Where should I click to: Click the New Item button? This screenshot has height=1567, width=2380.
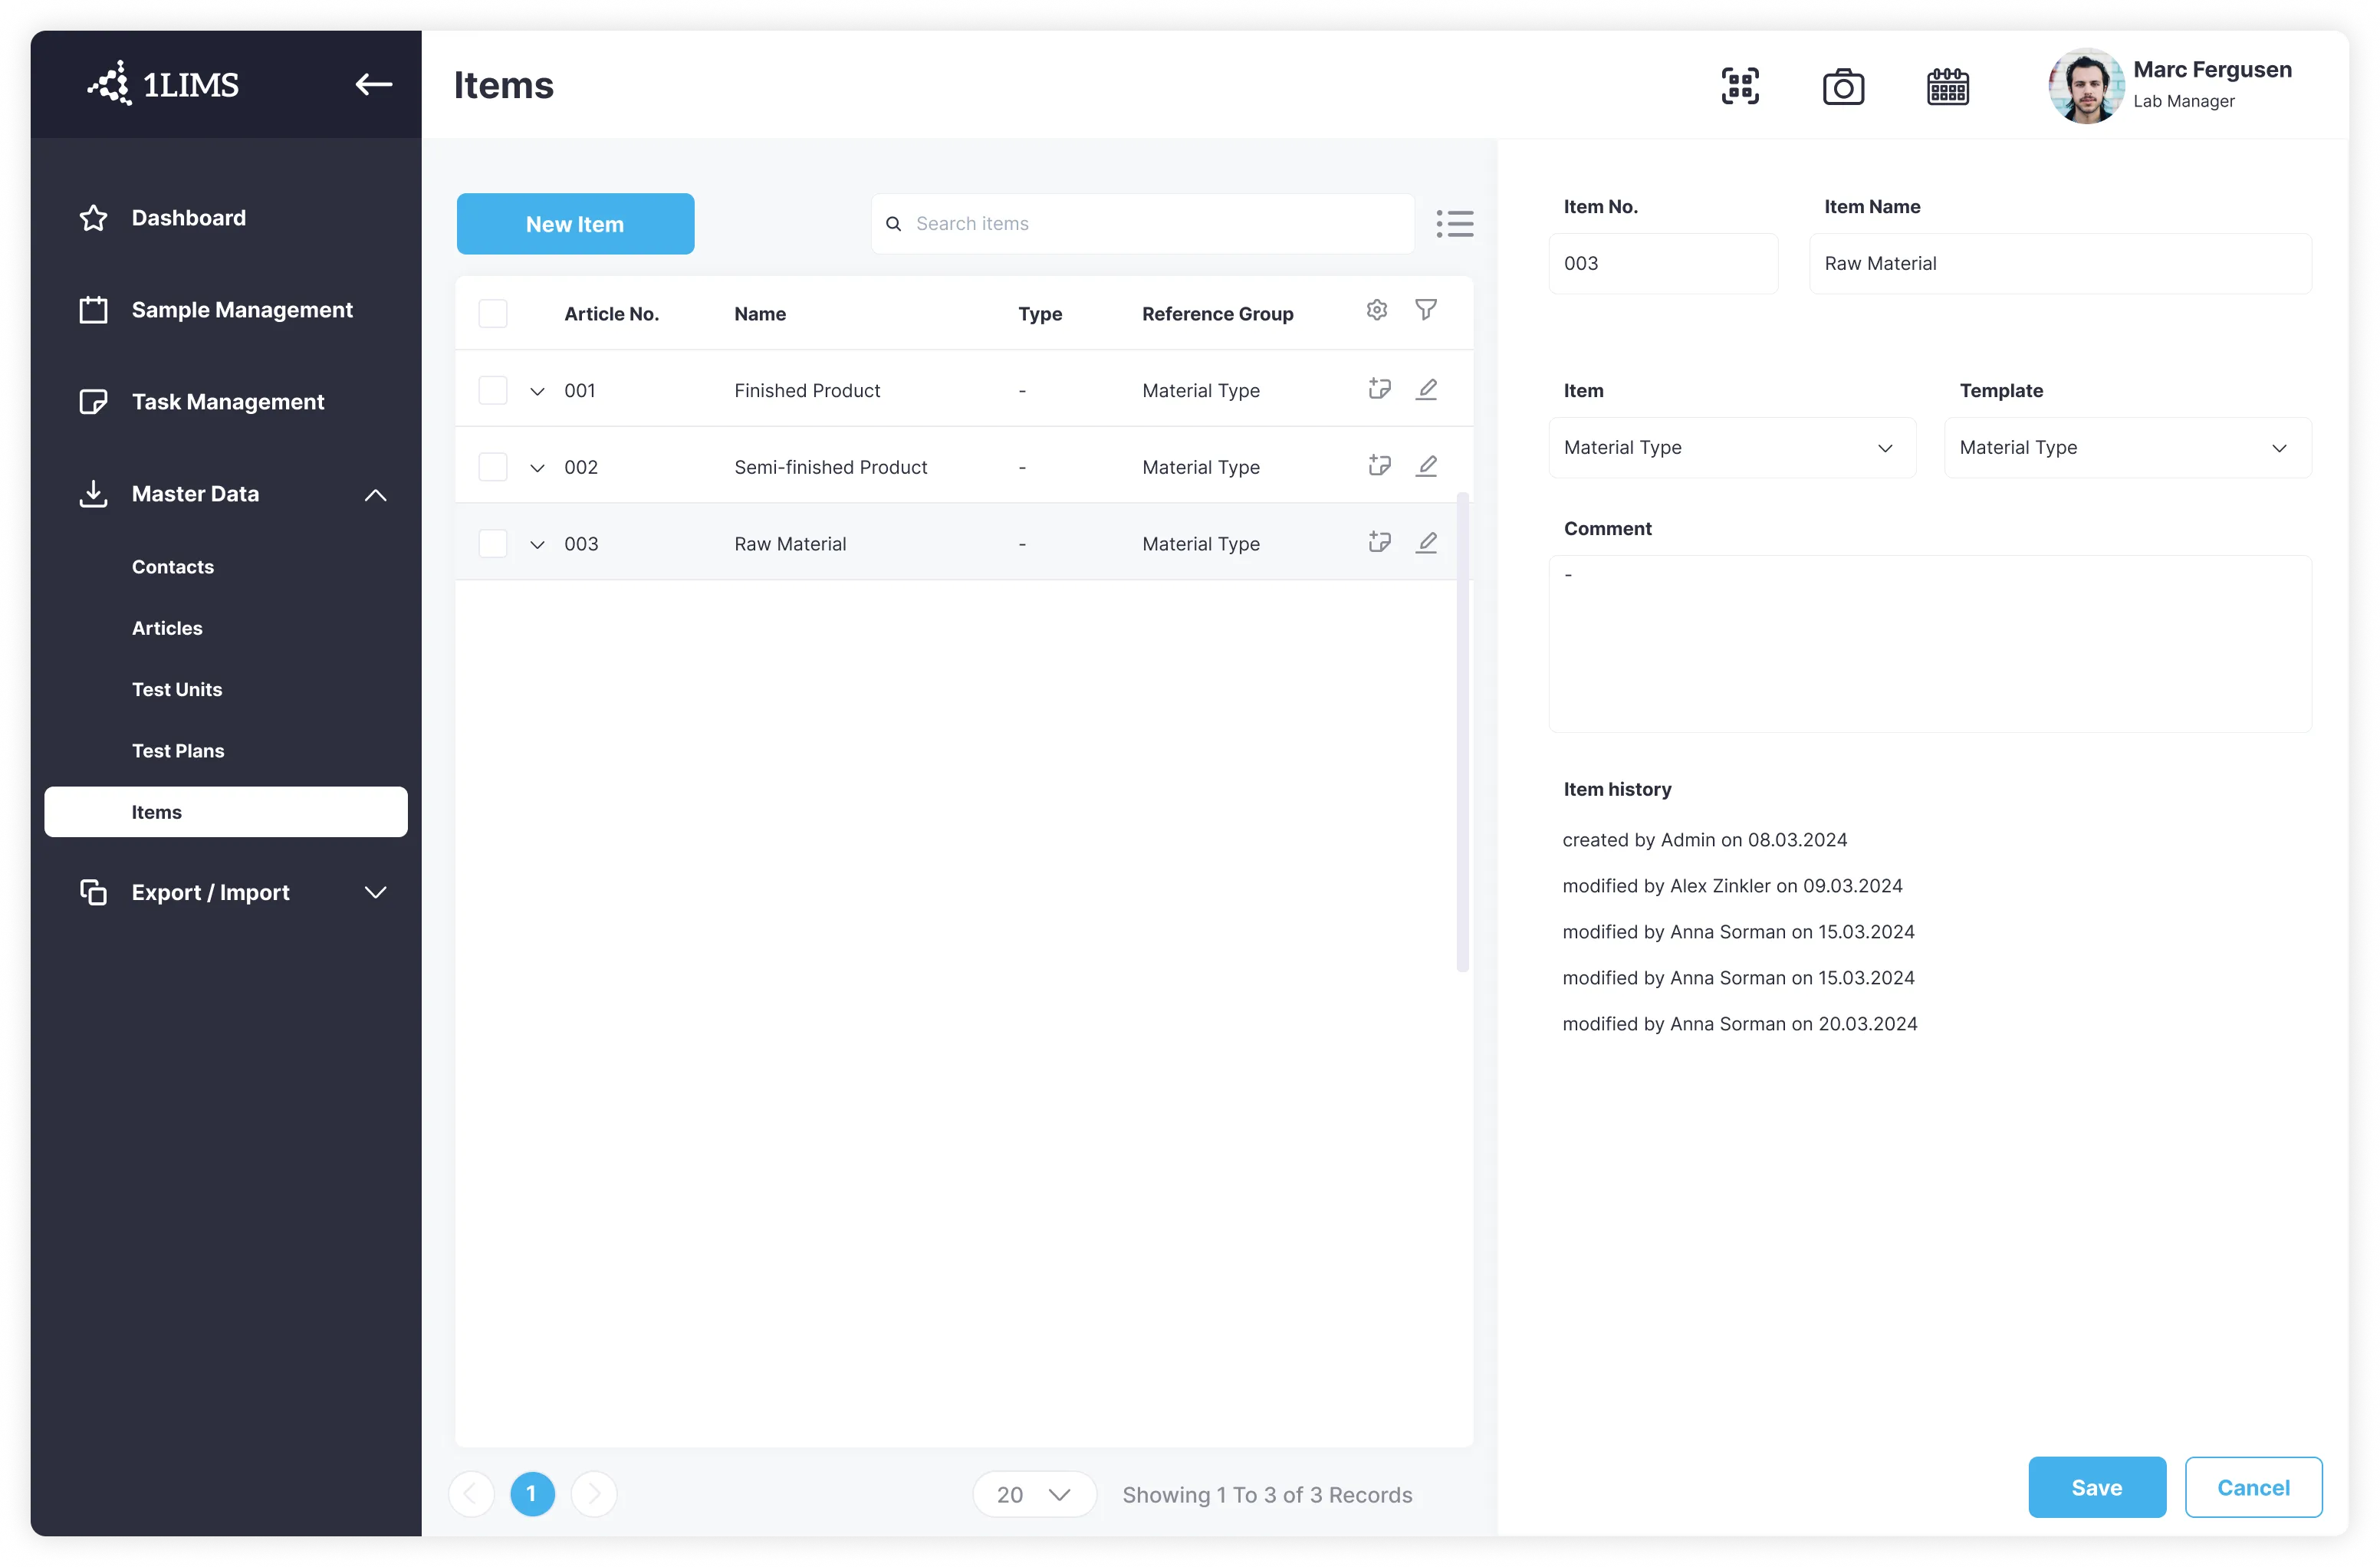coord(575,224)
